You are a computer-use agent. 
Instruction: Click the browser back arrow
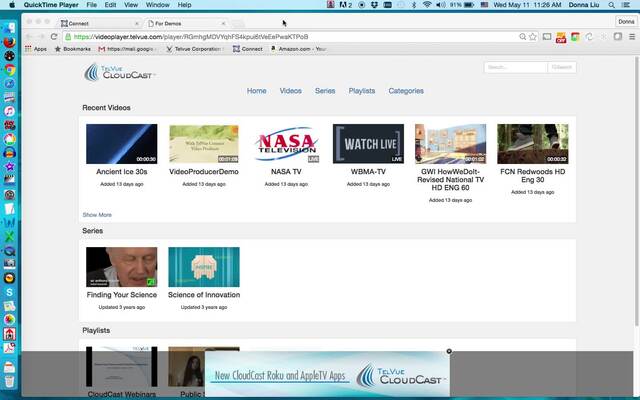[x=28, y=36]
